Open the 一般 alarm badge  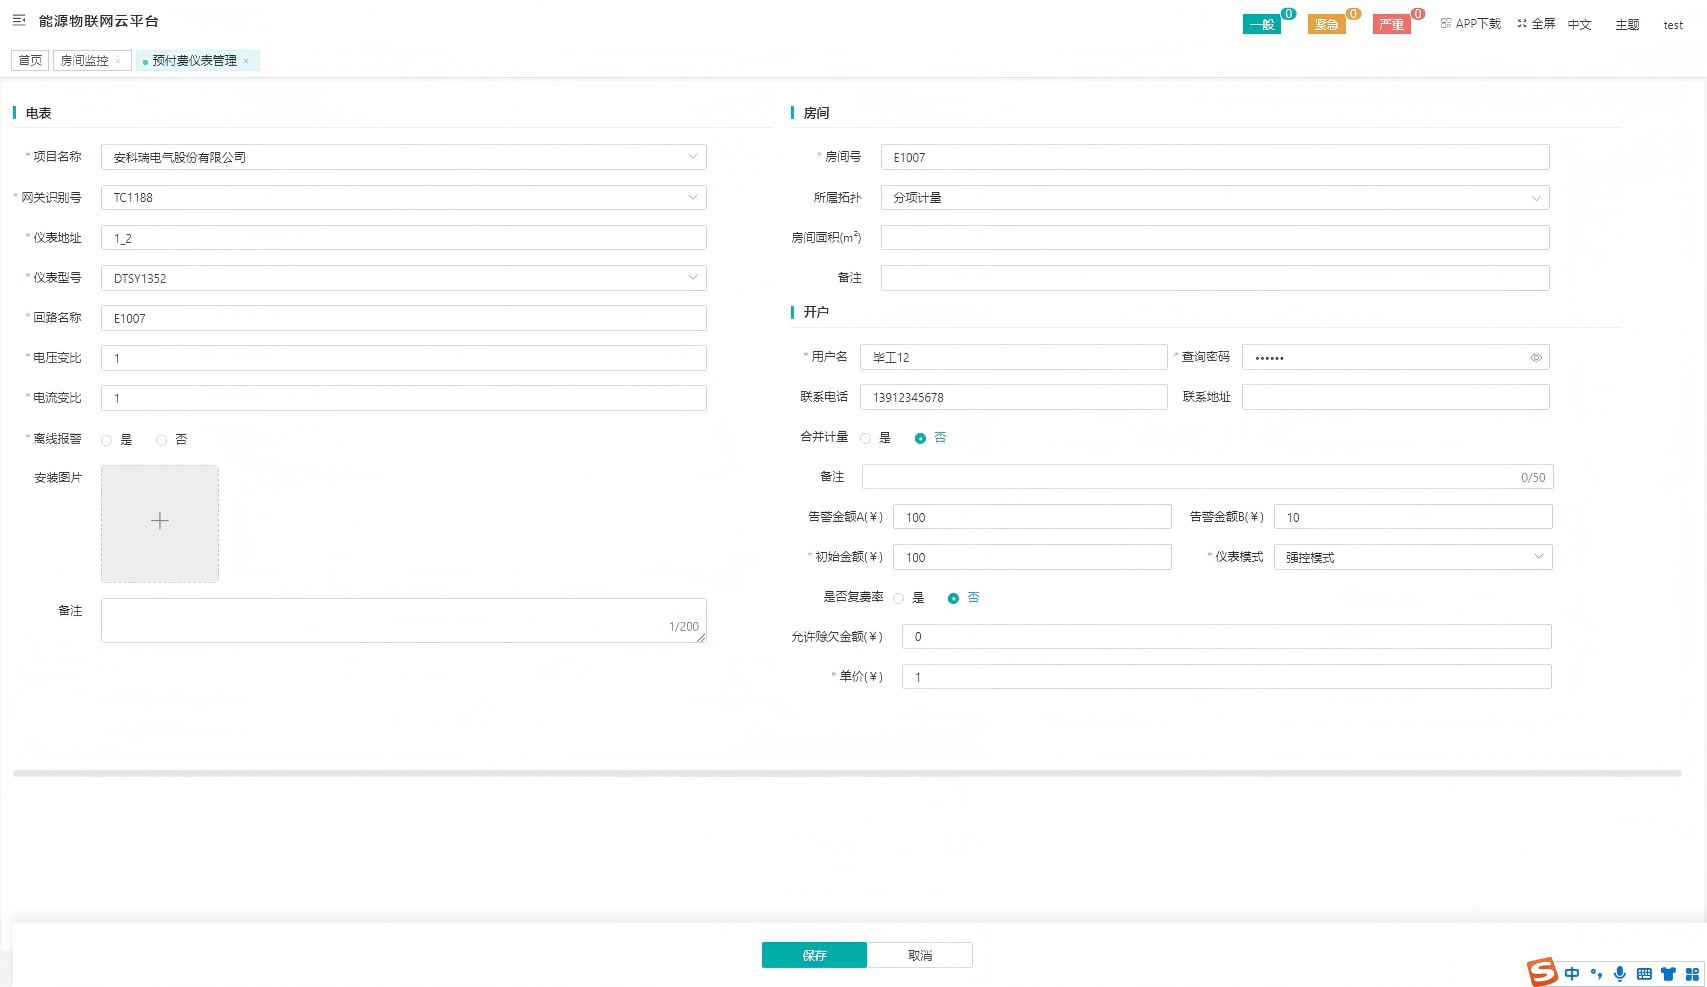1262,24
